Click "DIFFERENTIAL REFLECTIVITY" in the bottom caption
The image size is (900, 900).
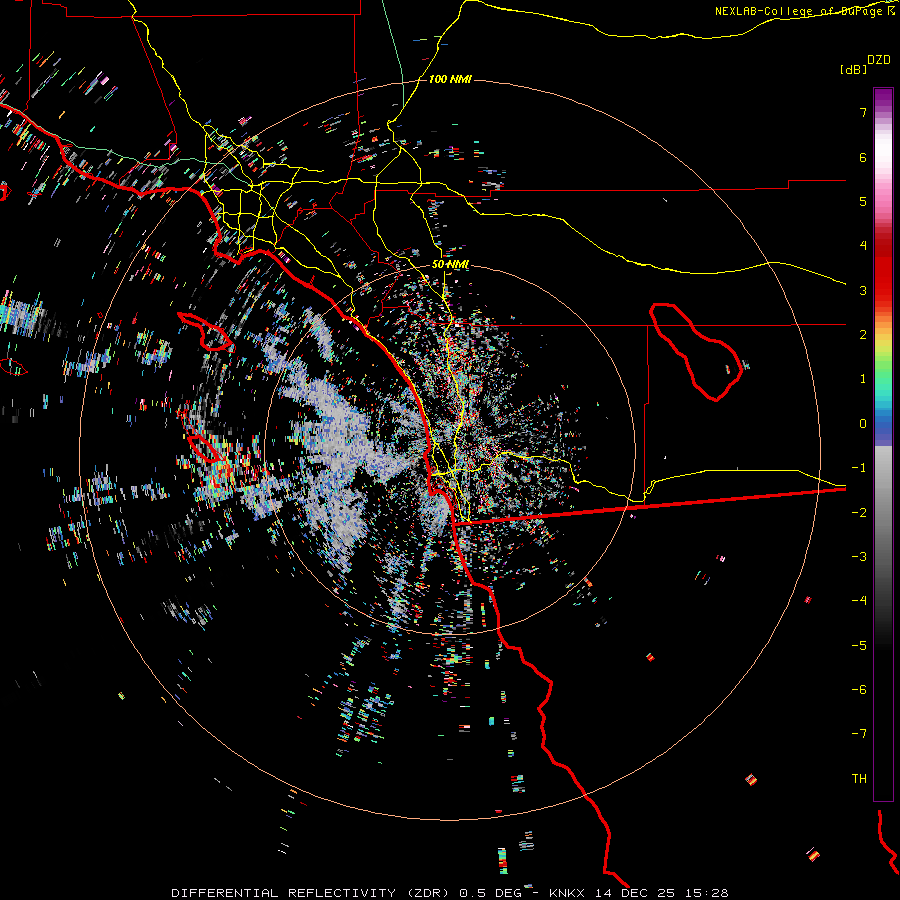[x=284, y=893]
